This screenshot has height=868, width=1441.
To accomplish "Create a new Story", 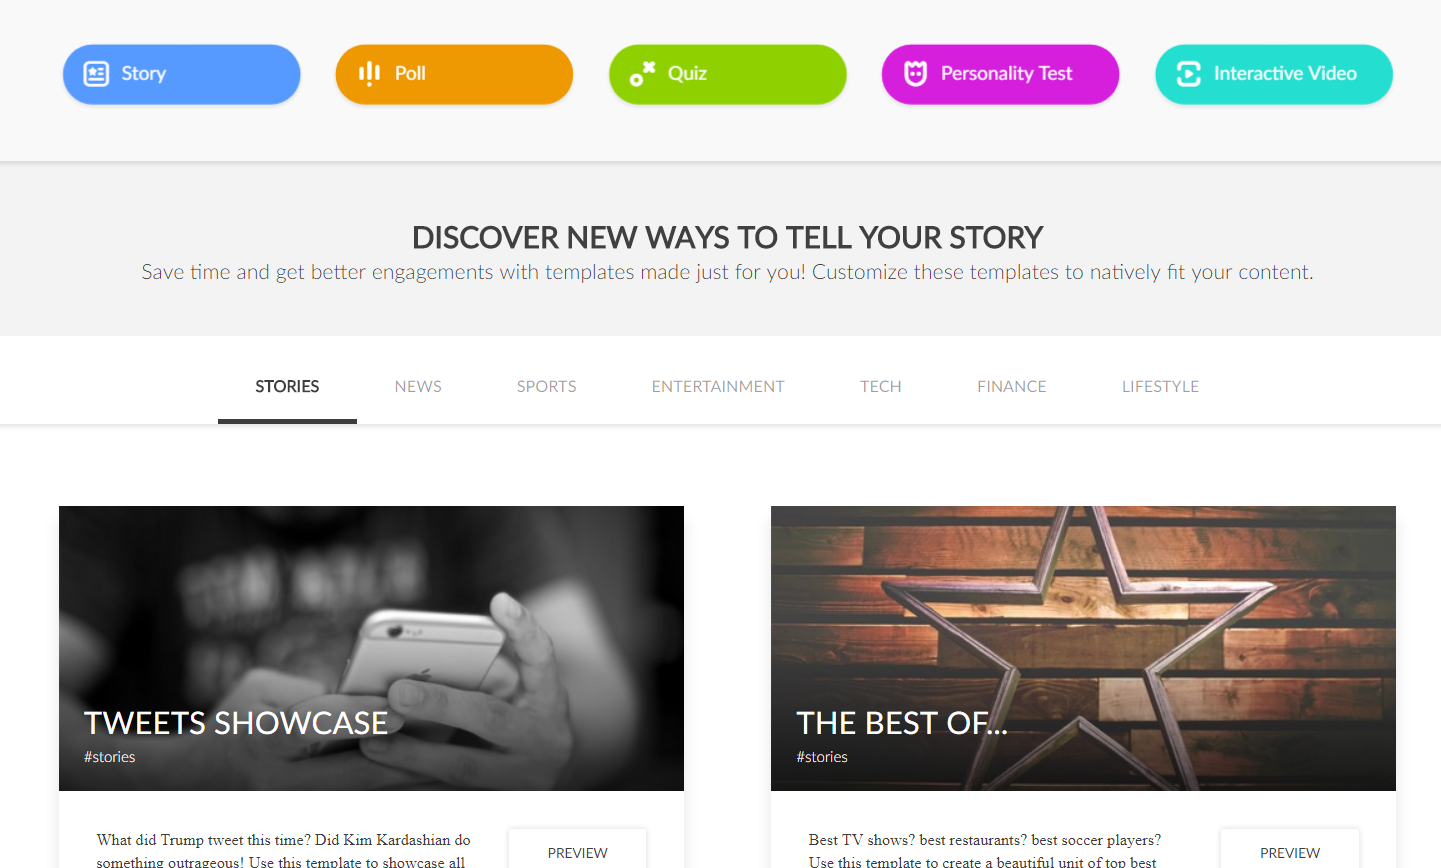I will tap(181, 74).
